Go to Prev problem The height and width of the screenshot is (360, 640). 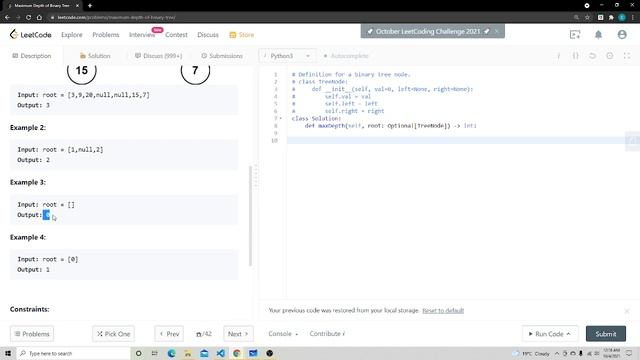point(169,334)
